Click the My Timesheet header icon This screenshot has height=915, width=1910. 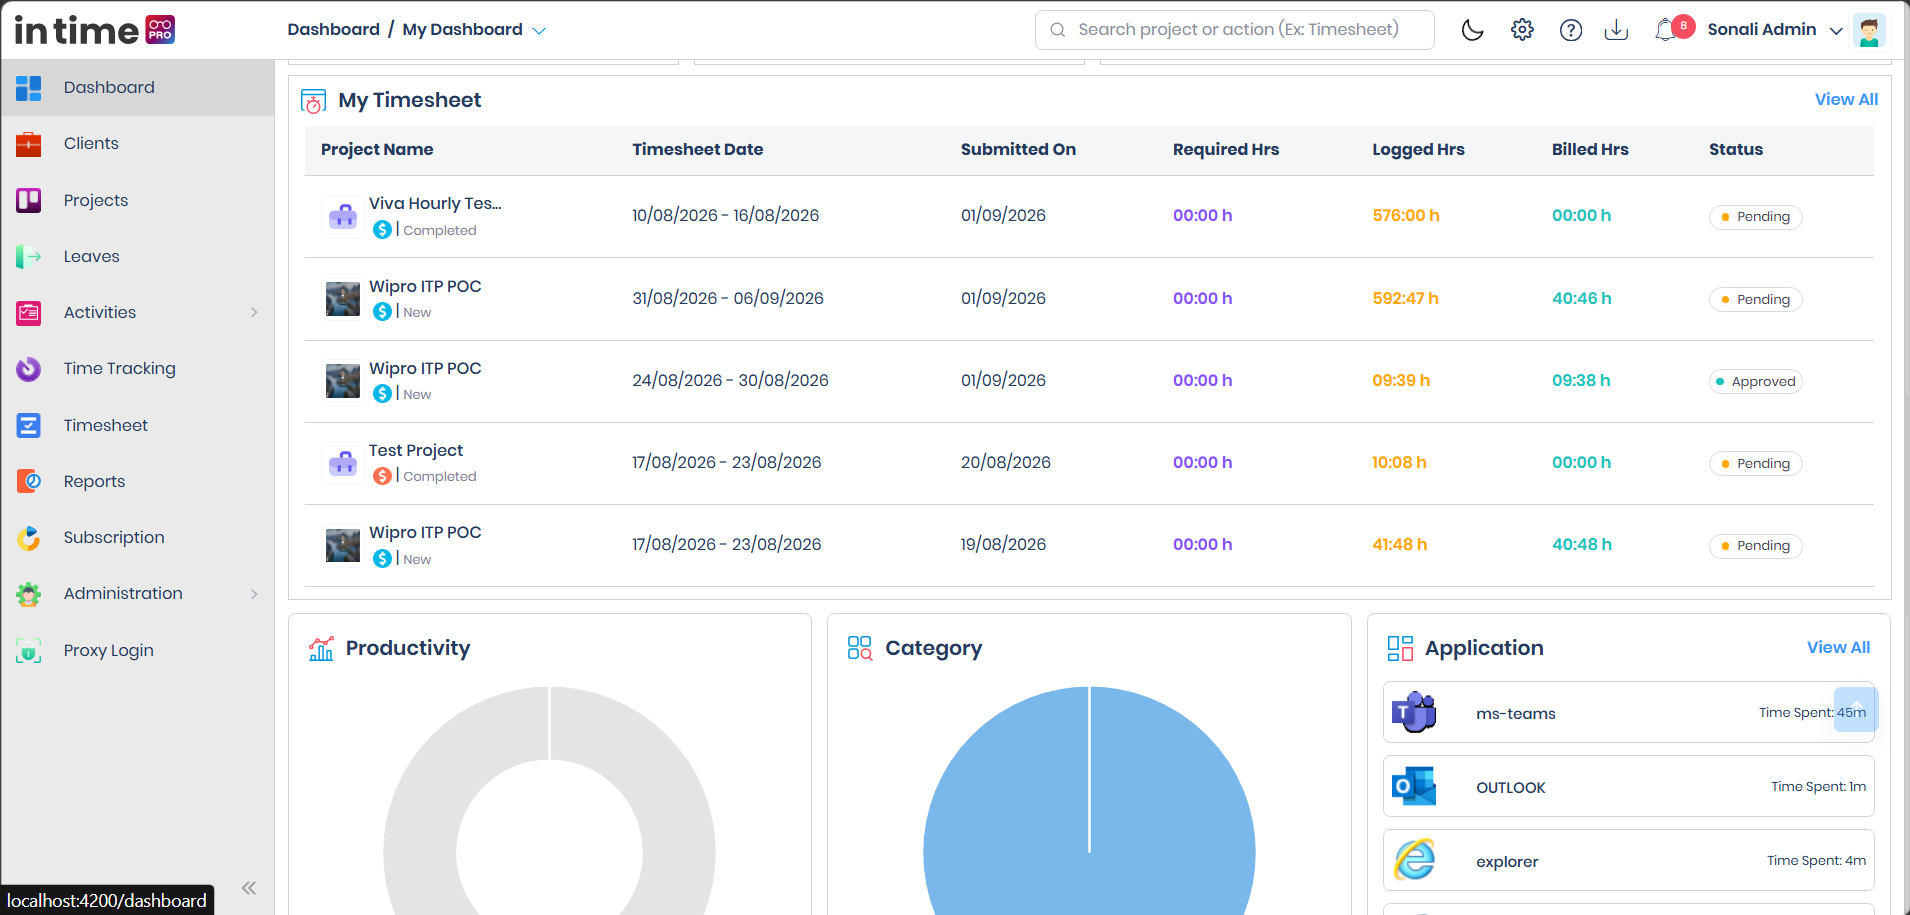313,101
